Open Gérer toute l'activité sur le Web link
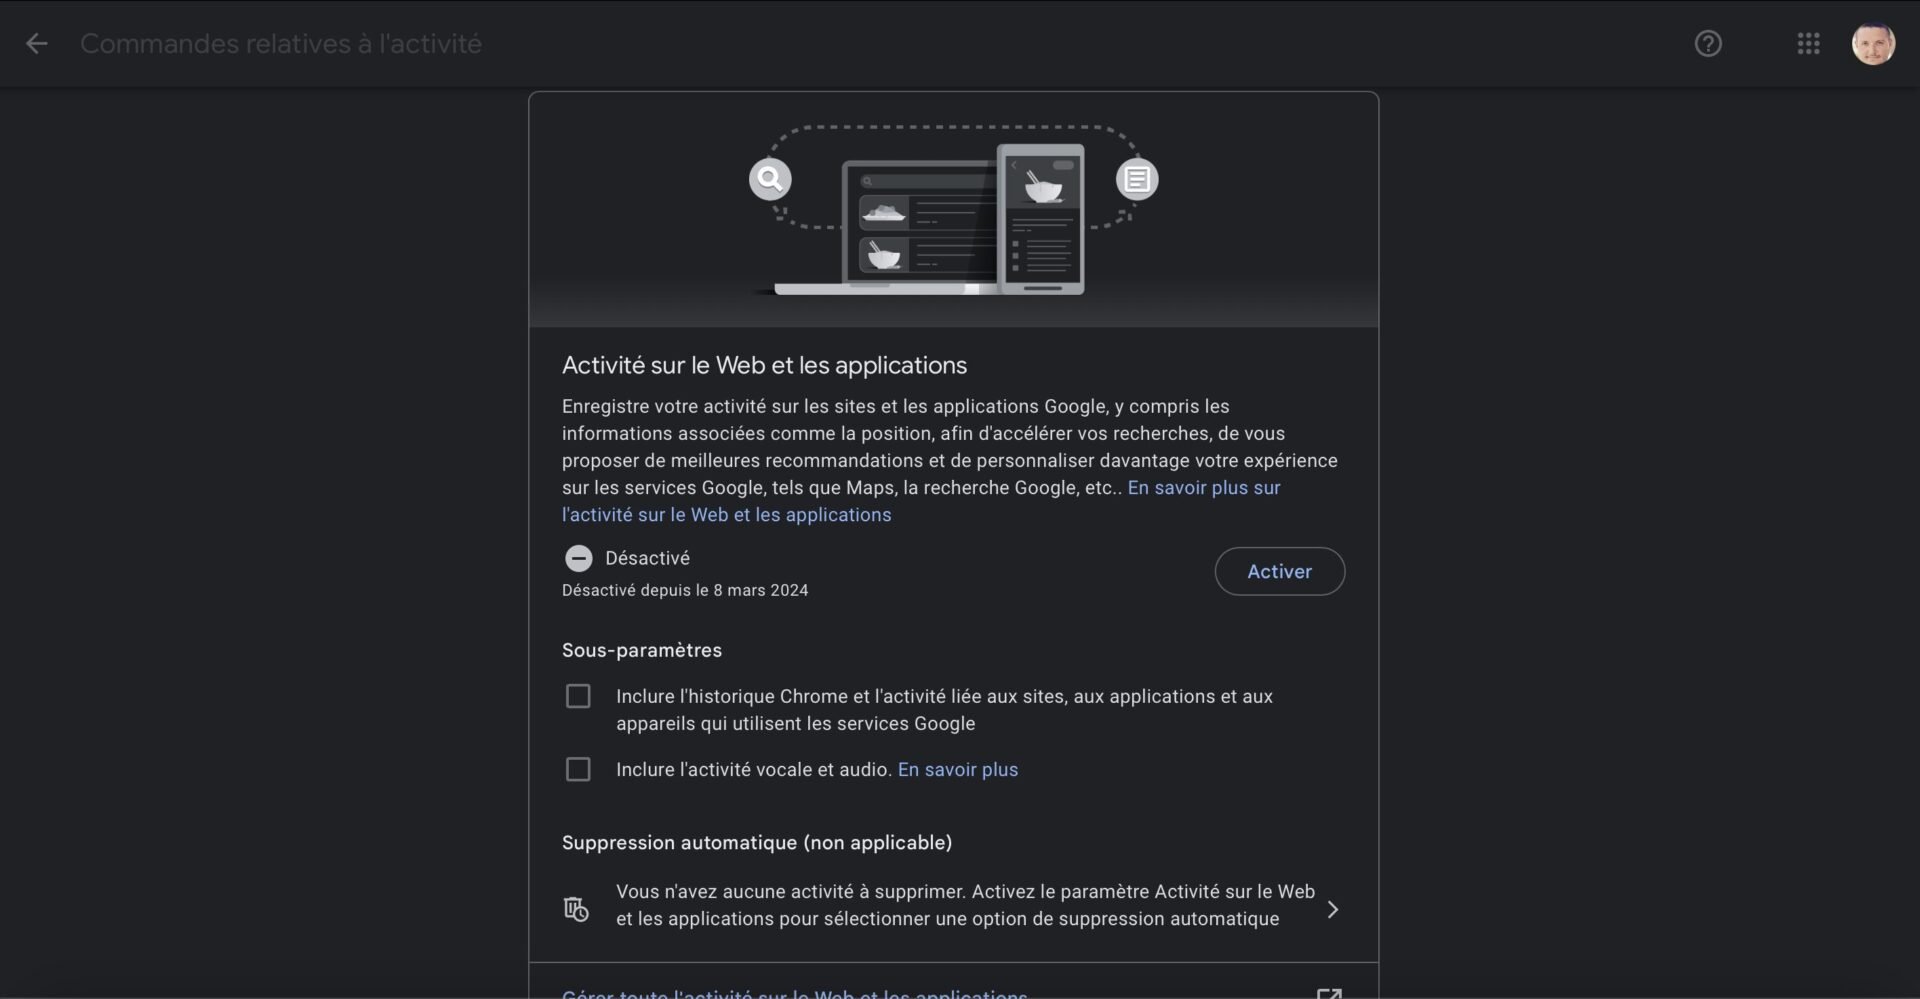1920x999 pixels. pyautogui.click(x=794, y=994)
